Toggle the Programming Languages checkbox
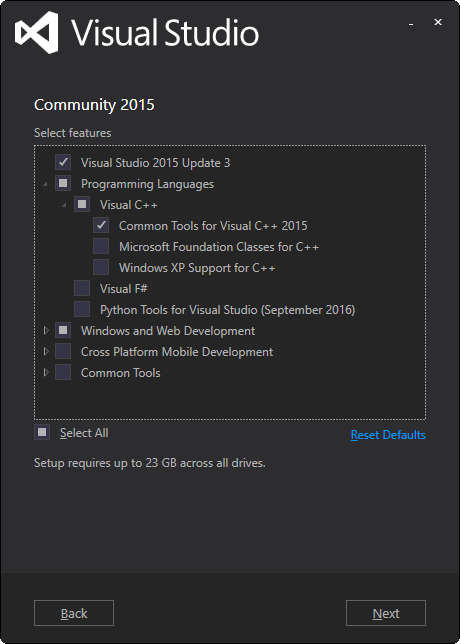 pyautogui.click(x=63, y=184)
